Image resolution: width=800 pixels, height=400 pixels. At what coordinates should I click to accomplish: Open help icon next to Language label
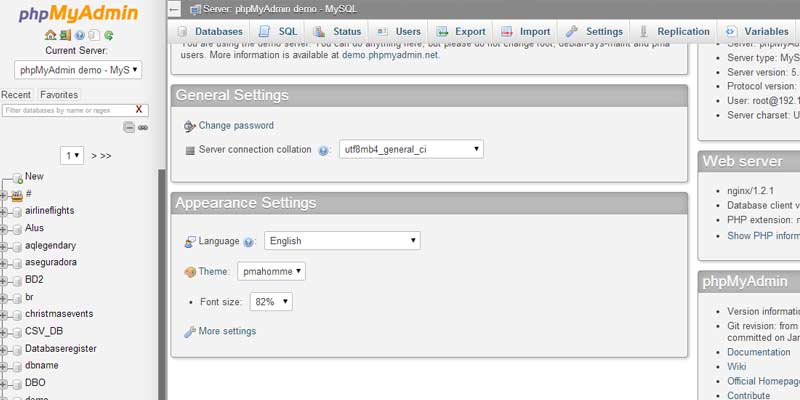pos(248,242)
